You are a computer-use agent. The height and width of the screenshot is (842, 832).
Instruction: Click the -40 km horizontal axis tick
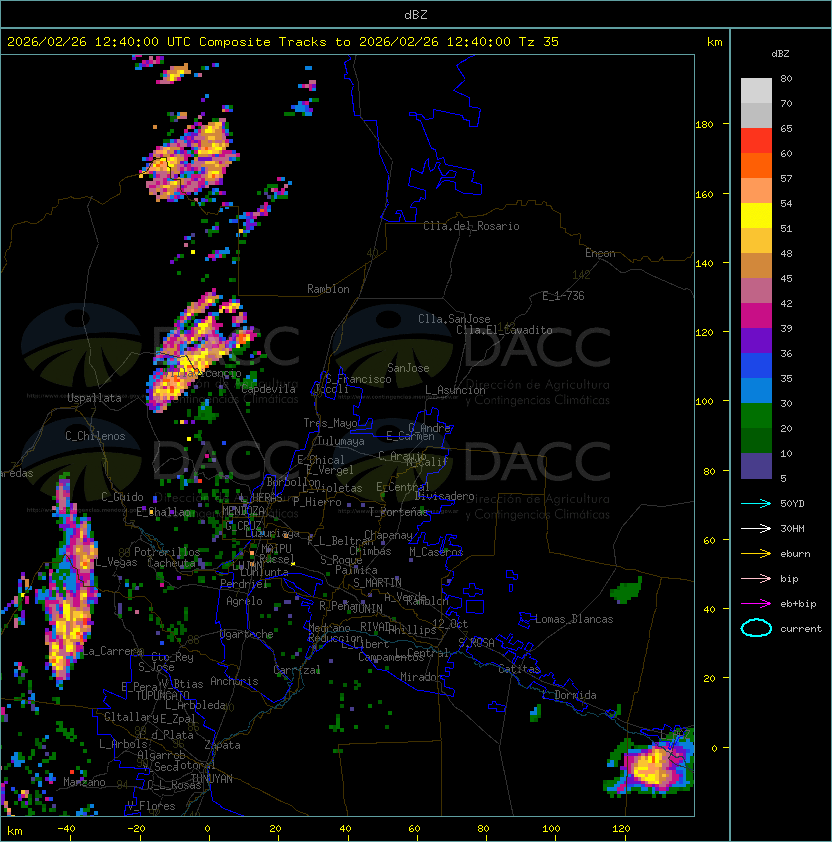66,829
